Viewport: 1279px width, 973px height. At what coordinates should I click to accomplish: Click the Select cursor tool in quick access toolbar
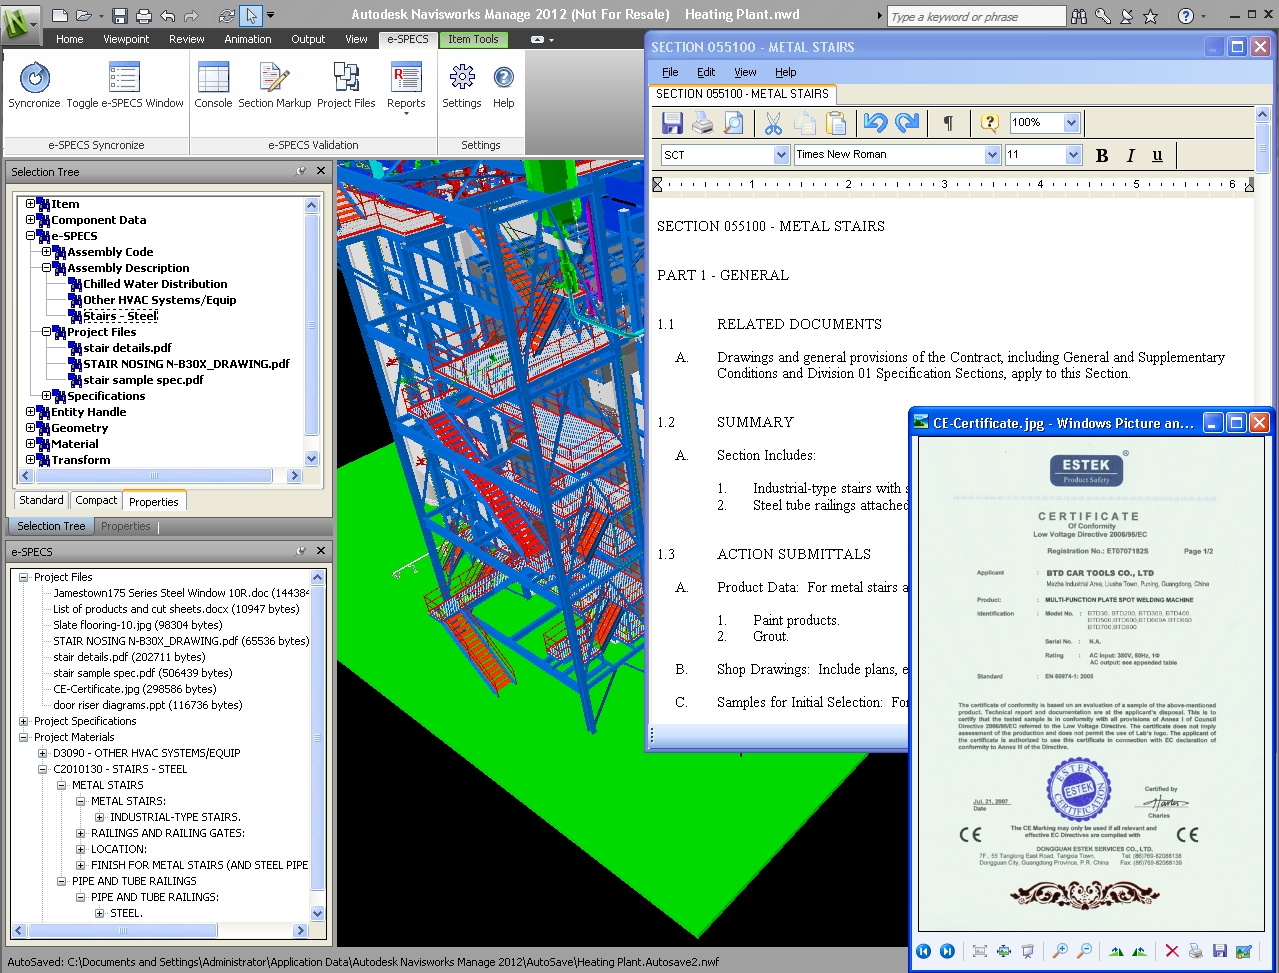pos(251,15)
